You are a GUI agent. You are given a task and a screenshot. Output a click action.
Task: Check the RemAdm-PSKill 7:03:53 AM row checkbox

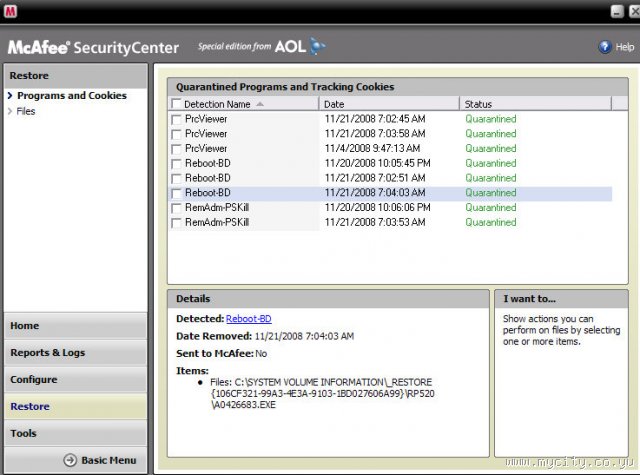[x=176, y=223]
